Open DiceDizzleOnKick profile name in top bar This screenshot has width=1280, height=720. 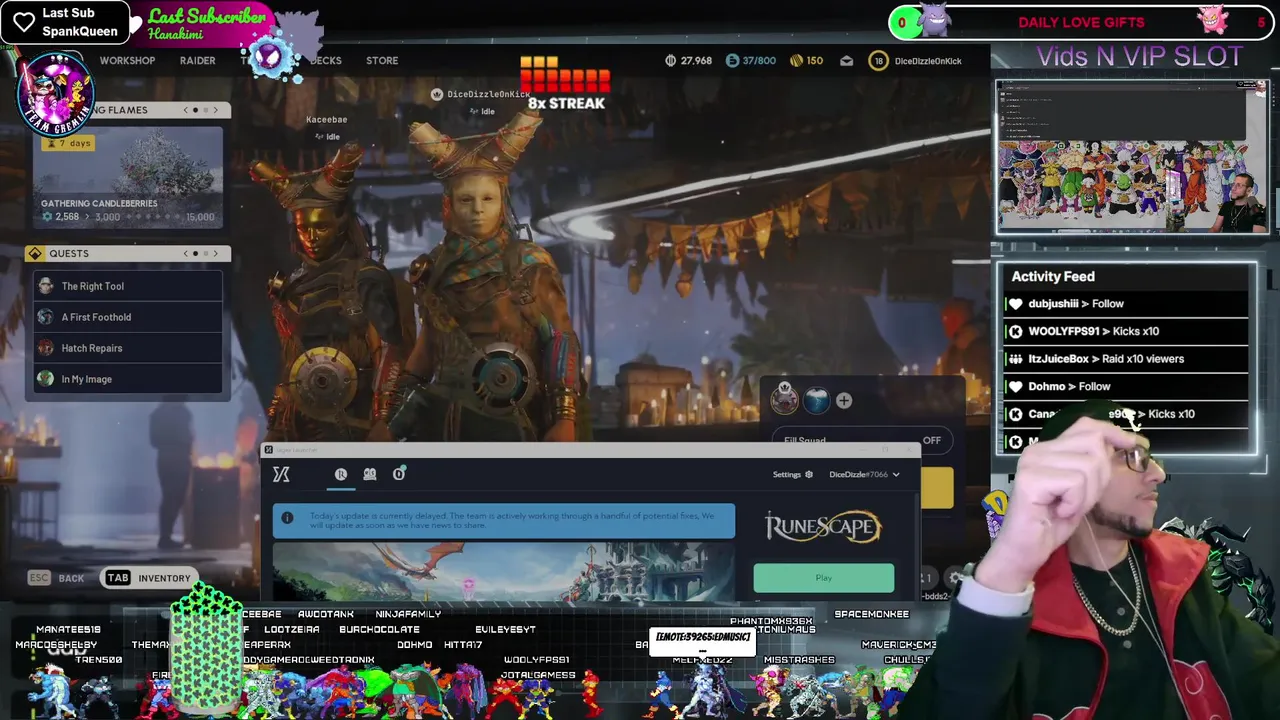click(928, 61)
